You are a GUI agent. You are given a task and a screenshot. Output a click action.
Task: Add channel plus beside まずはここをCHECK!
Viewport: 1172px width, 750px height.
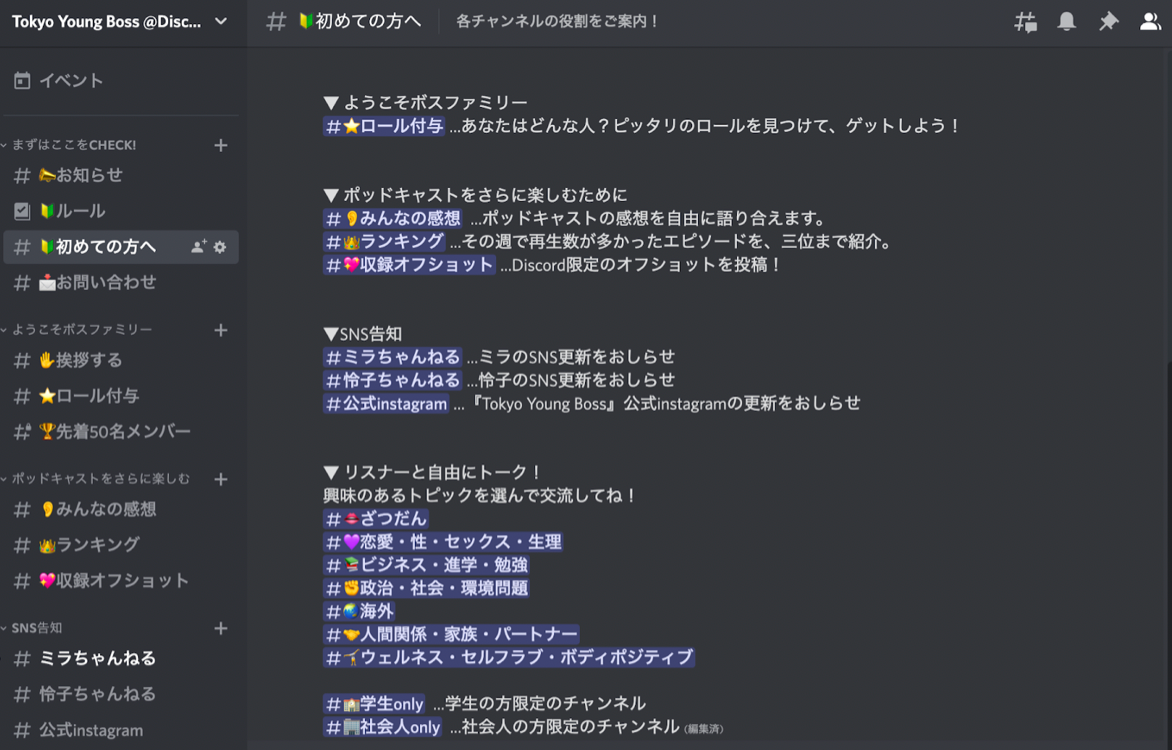pos(220,145)
